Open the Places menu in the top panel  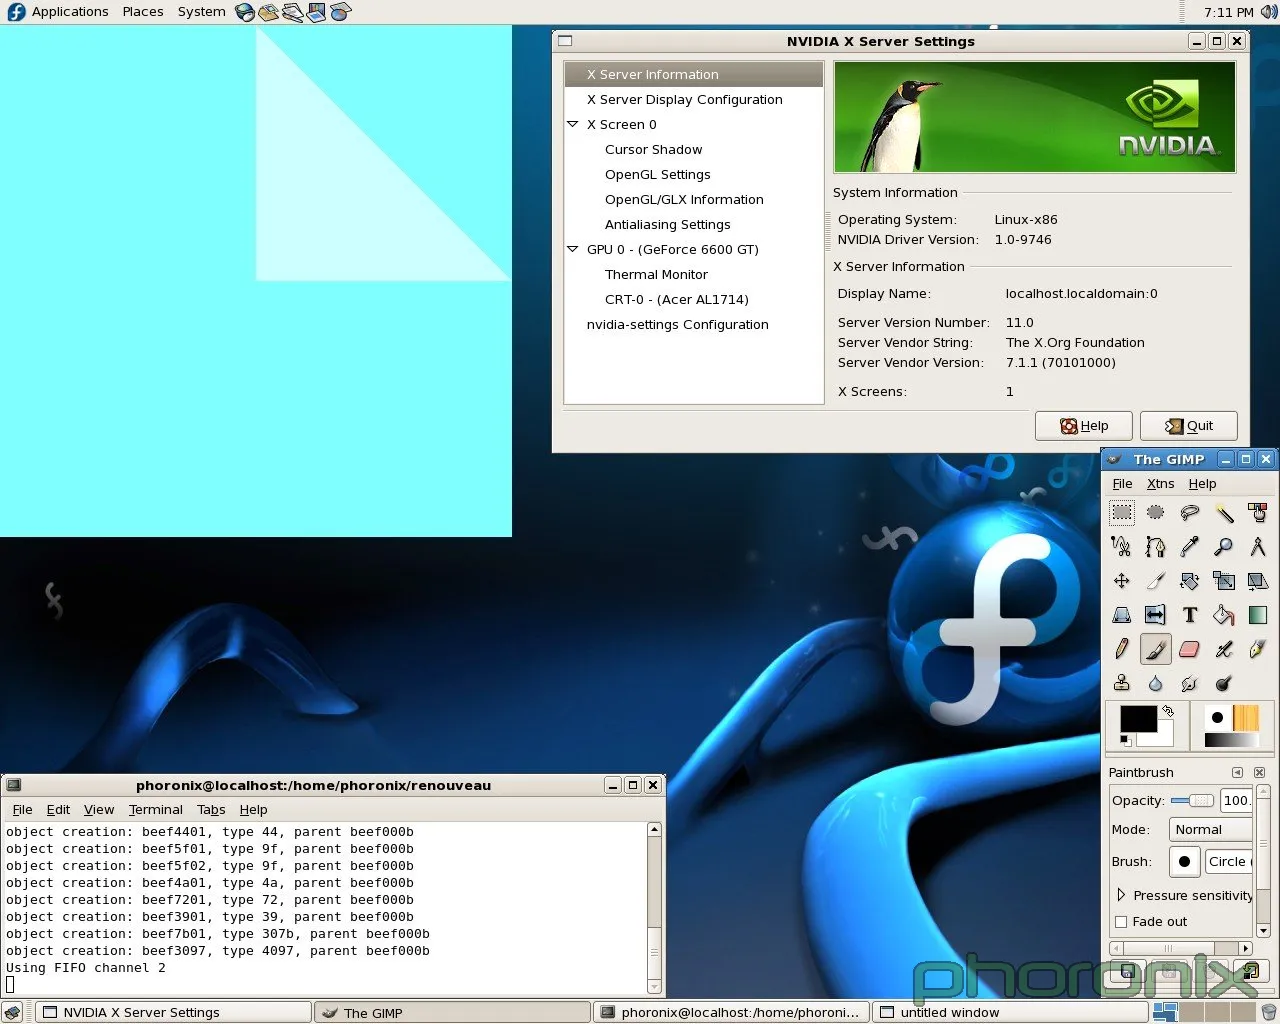(x=143, y=12)
